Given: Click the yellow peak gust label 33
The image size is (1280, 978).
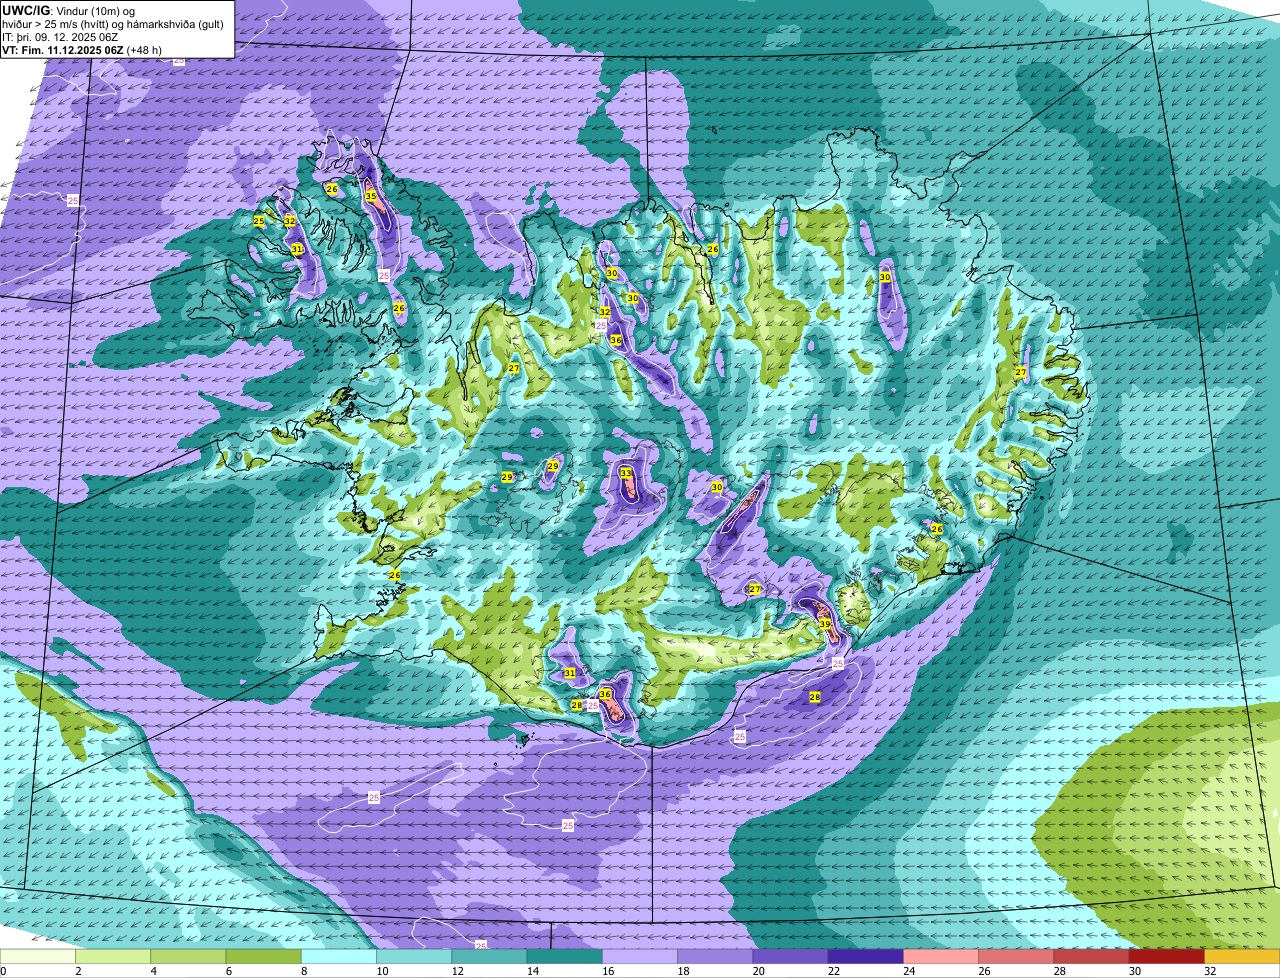Looking at the screenshot, I should 626,473.
